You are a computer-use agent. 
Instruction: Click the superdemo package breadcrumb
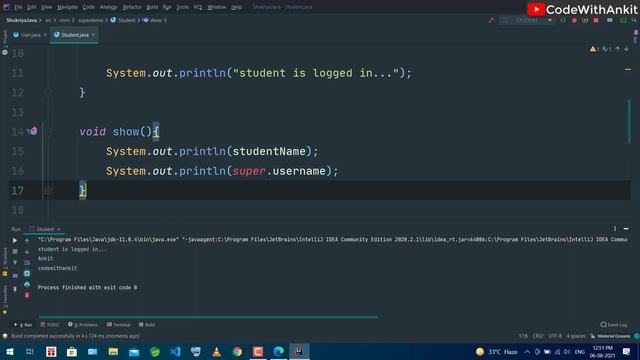pos(91,20)
